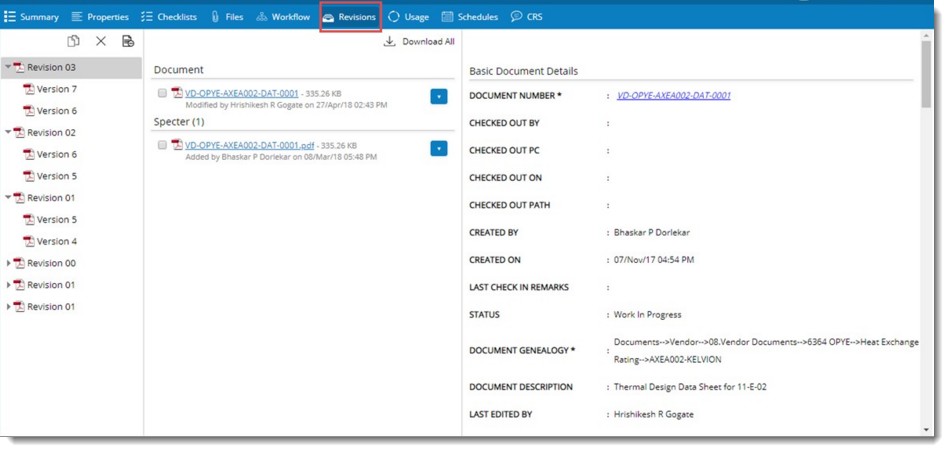Click the copy icon above the revision tree
Screen dimensions: 949x452
tap(74, 41)
